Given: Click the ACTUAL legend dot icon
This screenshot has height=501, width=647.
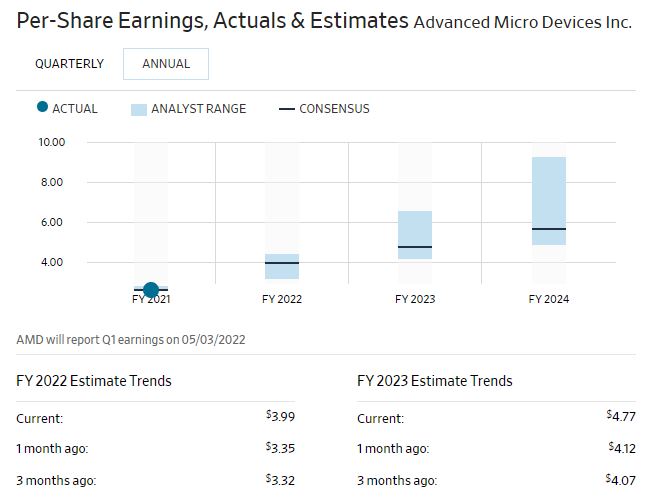Looking at the screenshot, I should click(42, 107).
